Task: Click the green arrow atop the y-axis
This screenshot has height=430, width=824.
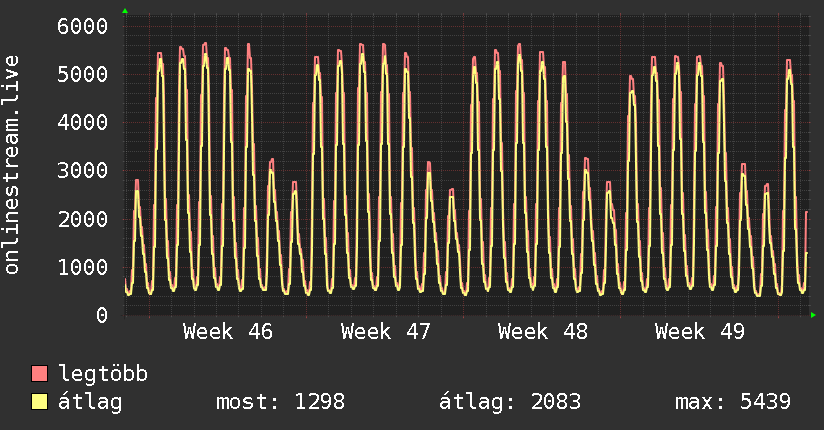Action: (125, 11)
